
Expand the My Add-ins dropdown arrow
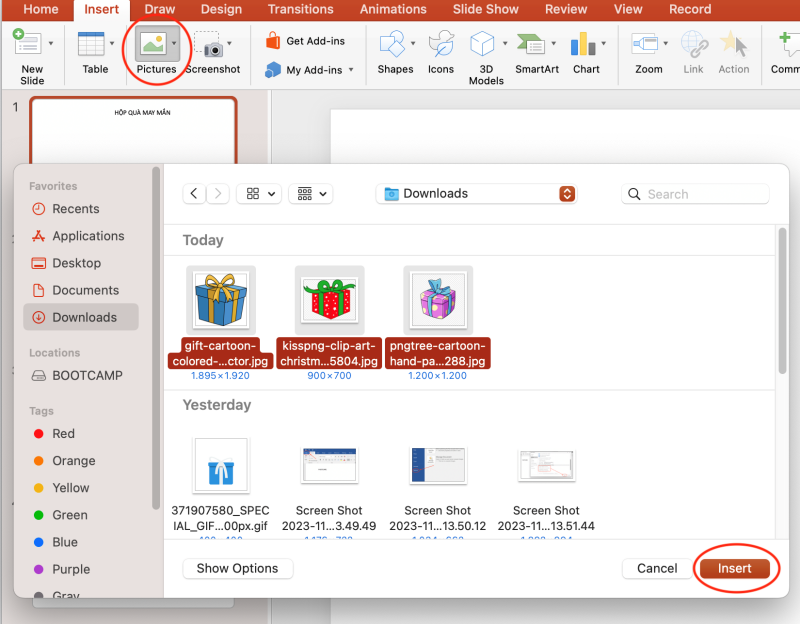click(x=351, y=70)
